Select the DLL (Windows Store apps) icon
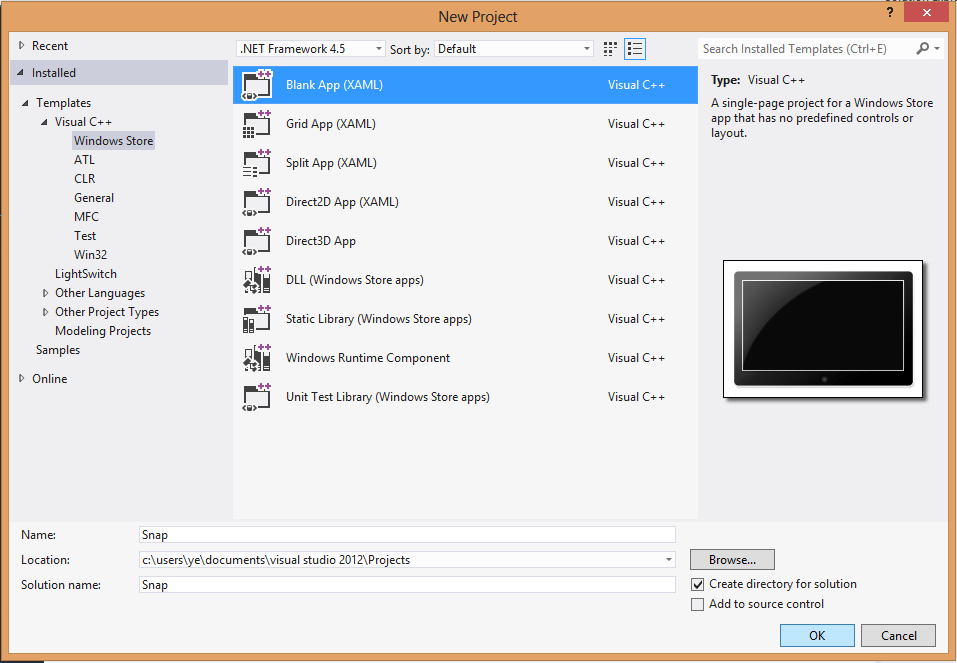 click(x=257, y=280)
